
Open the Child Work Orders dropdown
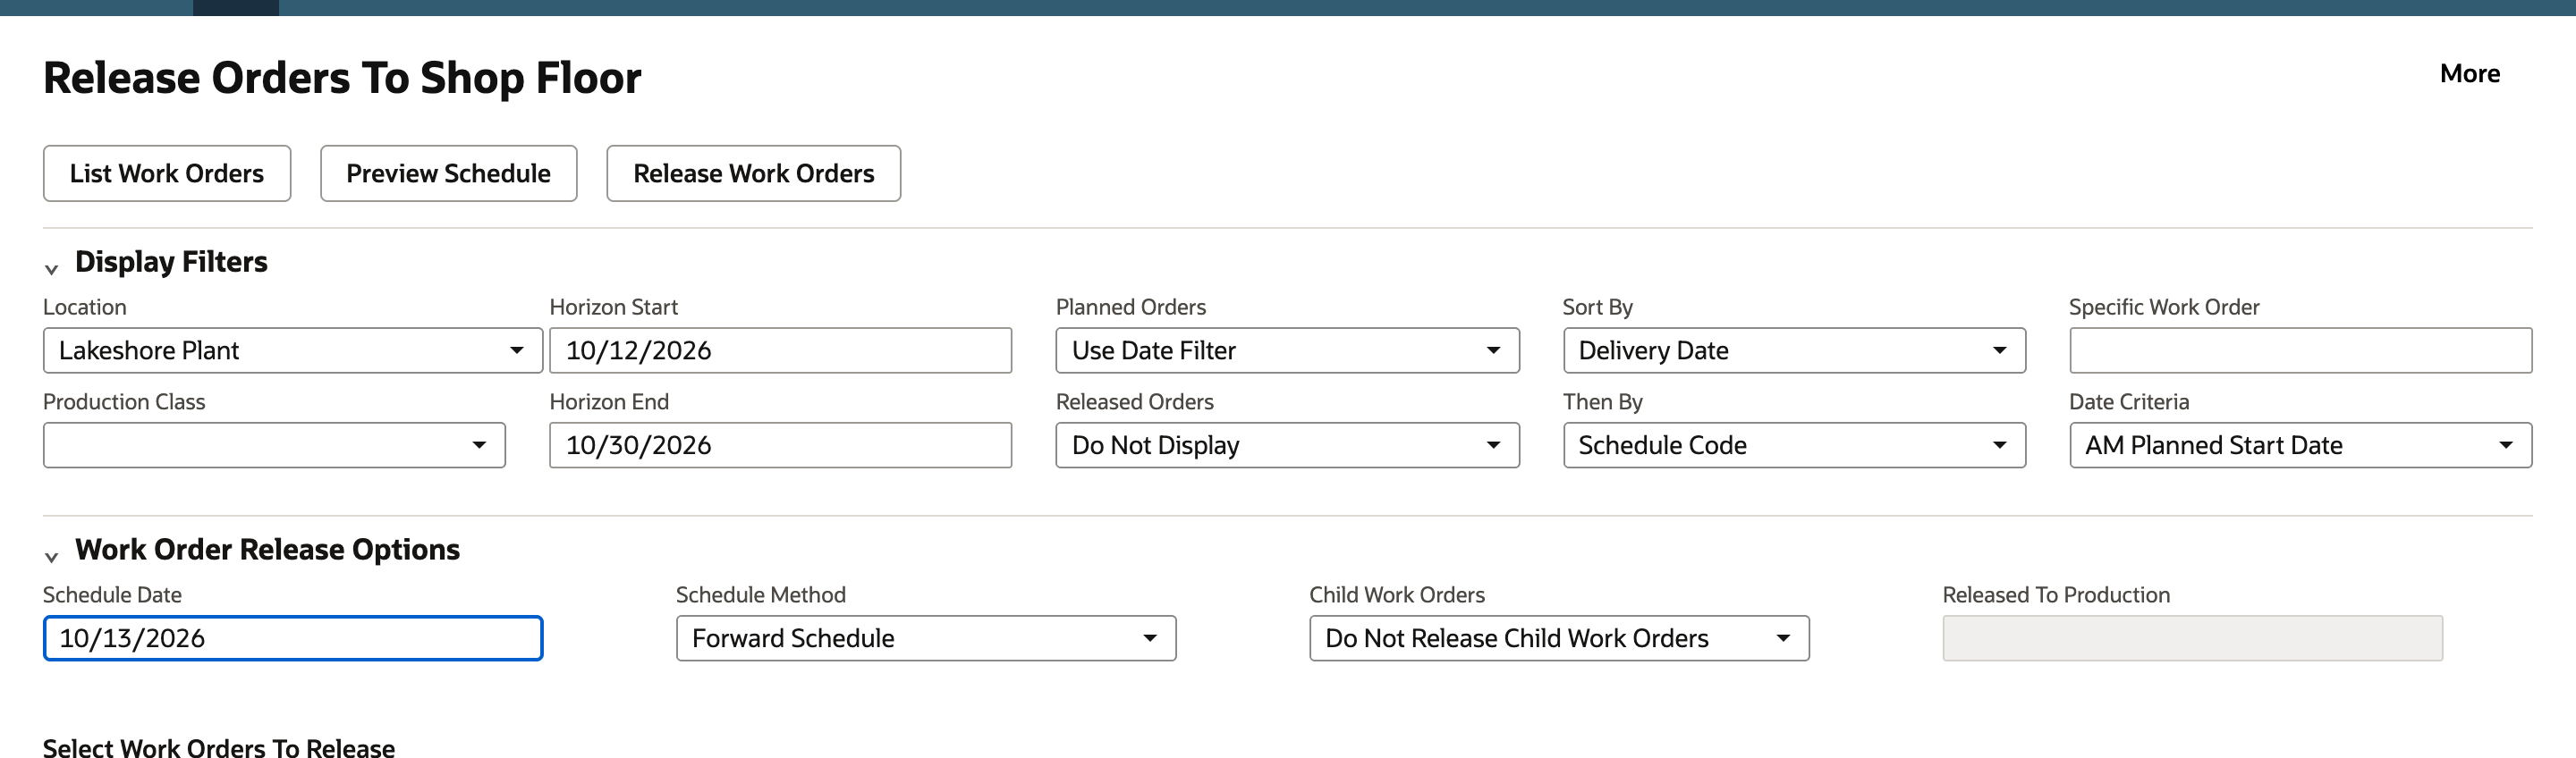point(1559,638)
